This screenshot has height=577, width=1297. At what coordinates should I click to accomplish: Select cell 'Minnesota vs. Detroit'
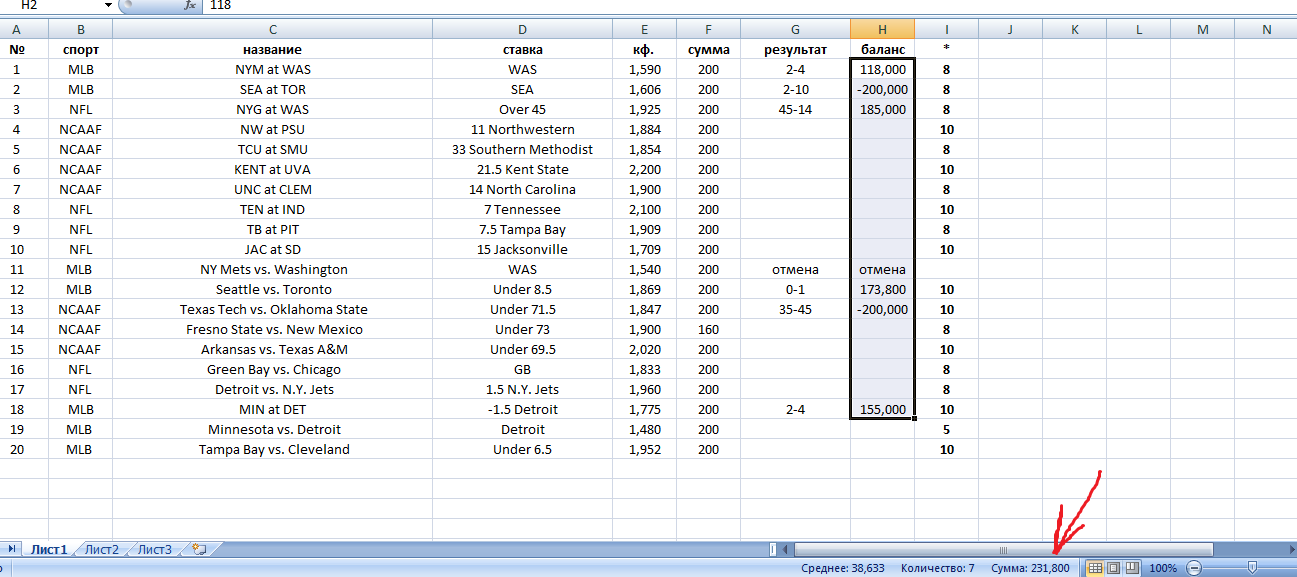coord(272,429)
